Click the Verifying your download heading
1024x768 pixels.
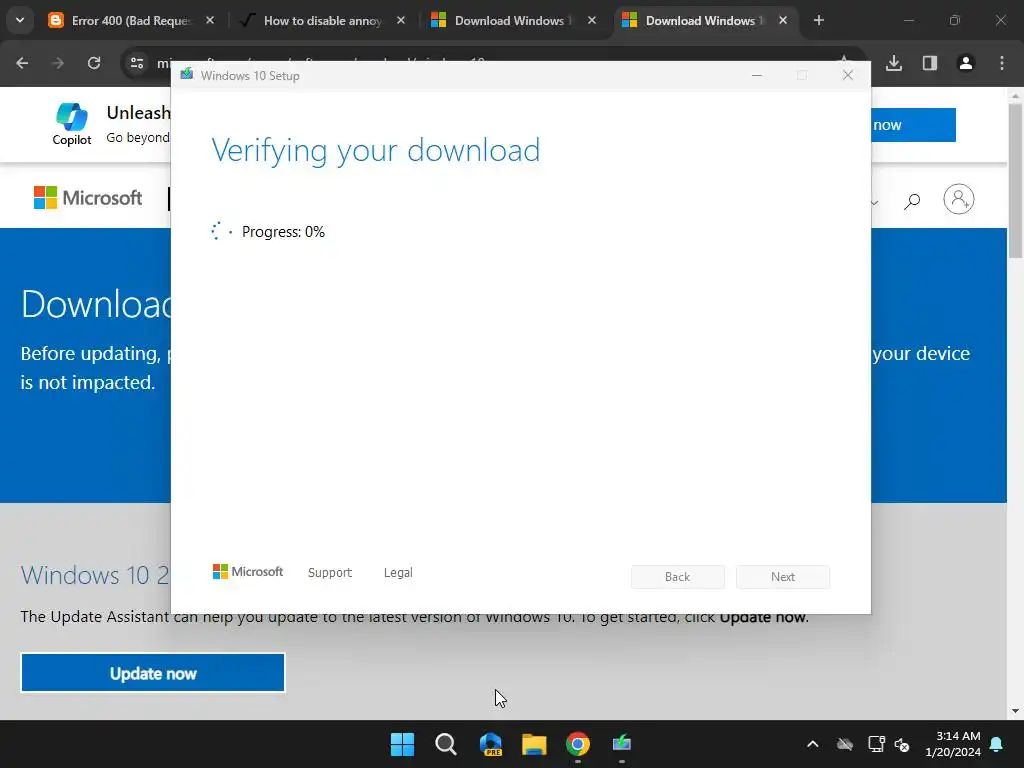pyautogui.click(x=376, y=152)
